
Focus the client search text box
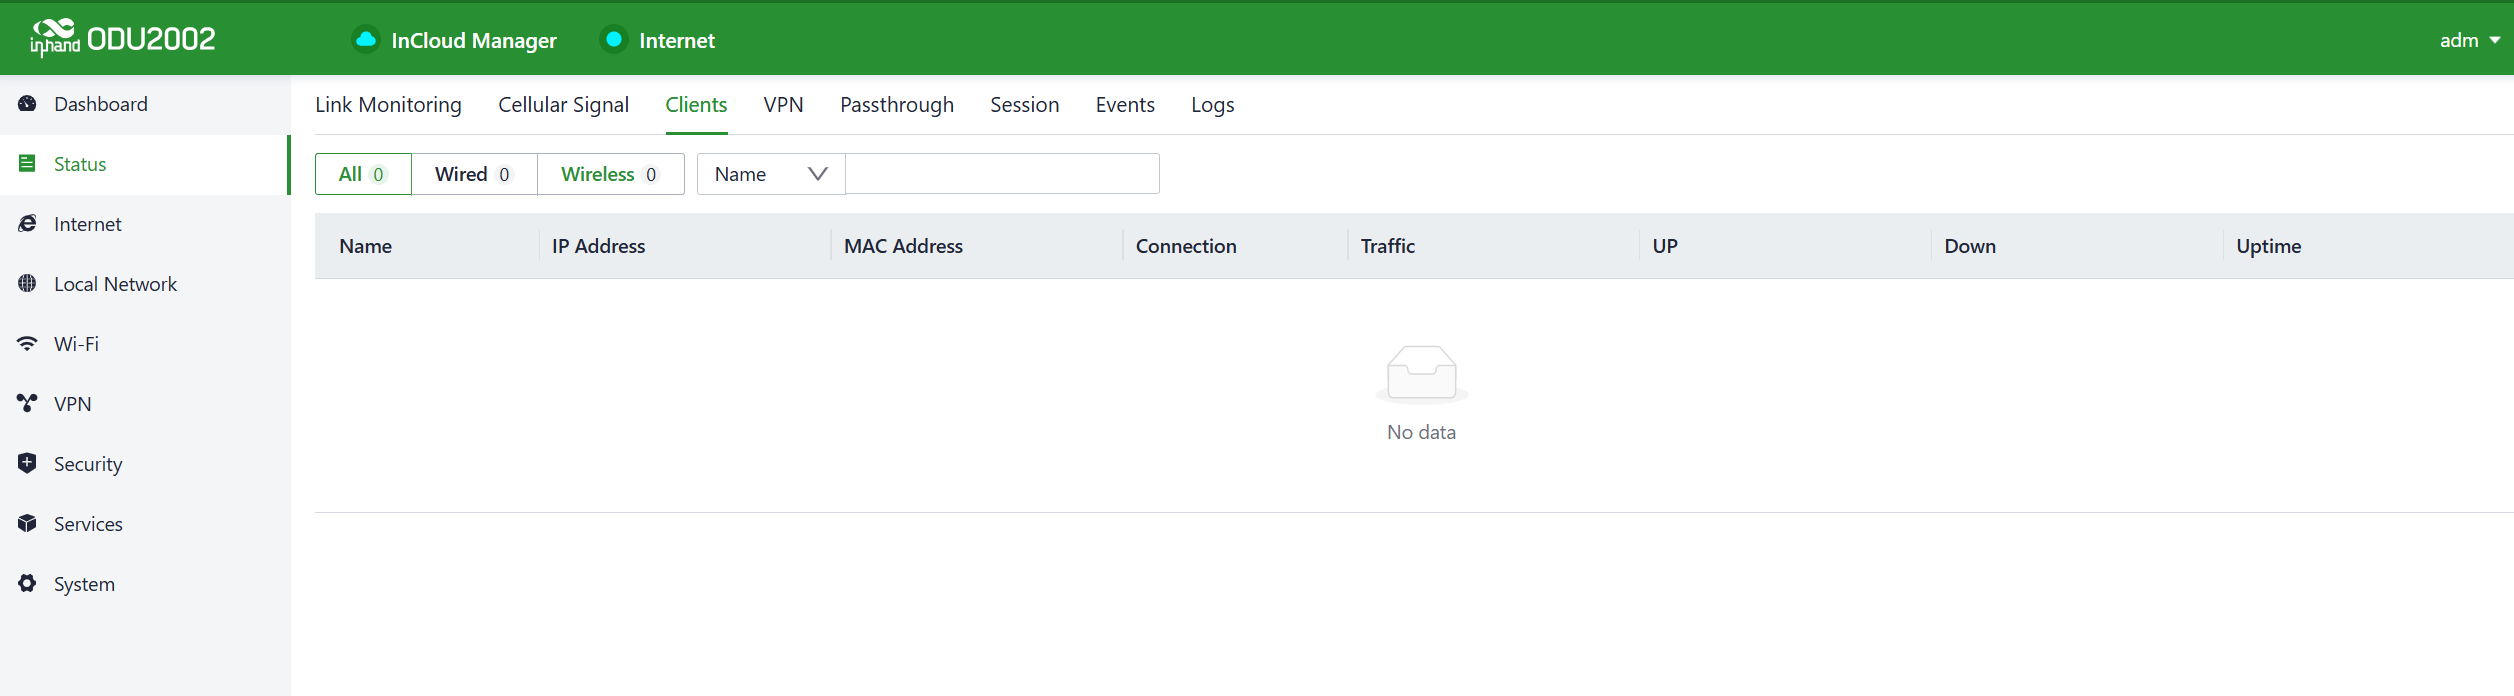coord(1001,174)
